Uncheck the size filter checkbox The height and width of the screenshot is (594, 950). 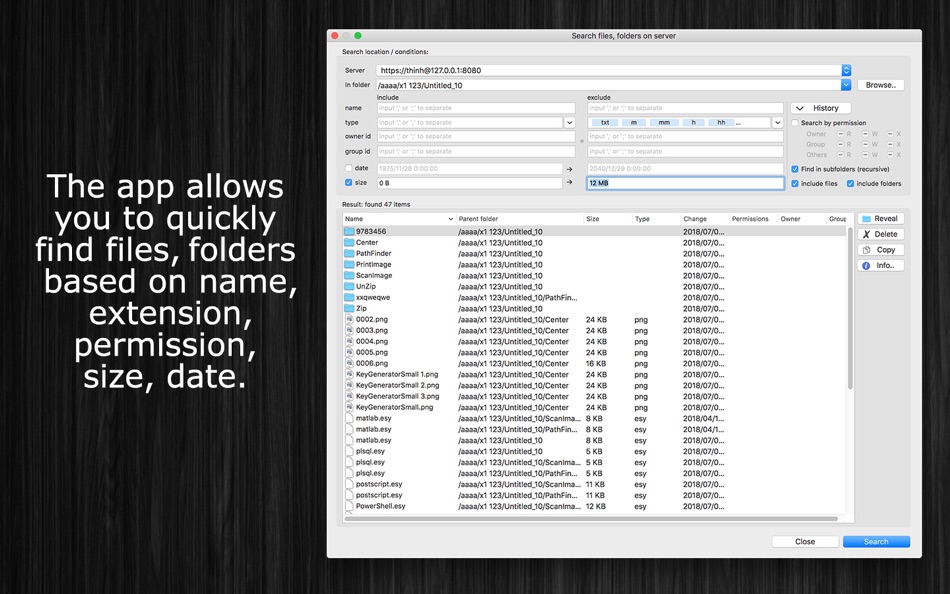click(x=348, y=182)
